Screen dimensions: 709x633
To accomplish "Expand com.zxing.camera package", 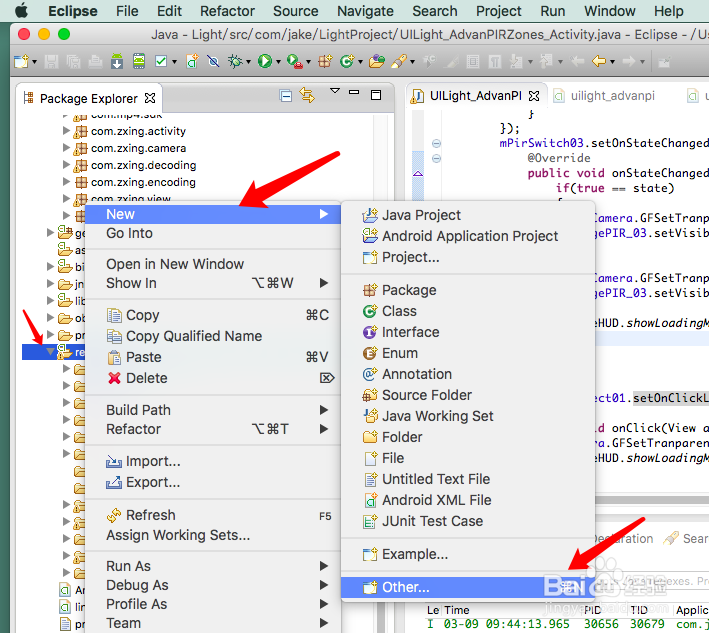I will coord(66,148).
